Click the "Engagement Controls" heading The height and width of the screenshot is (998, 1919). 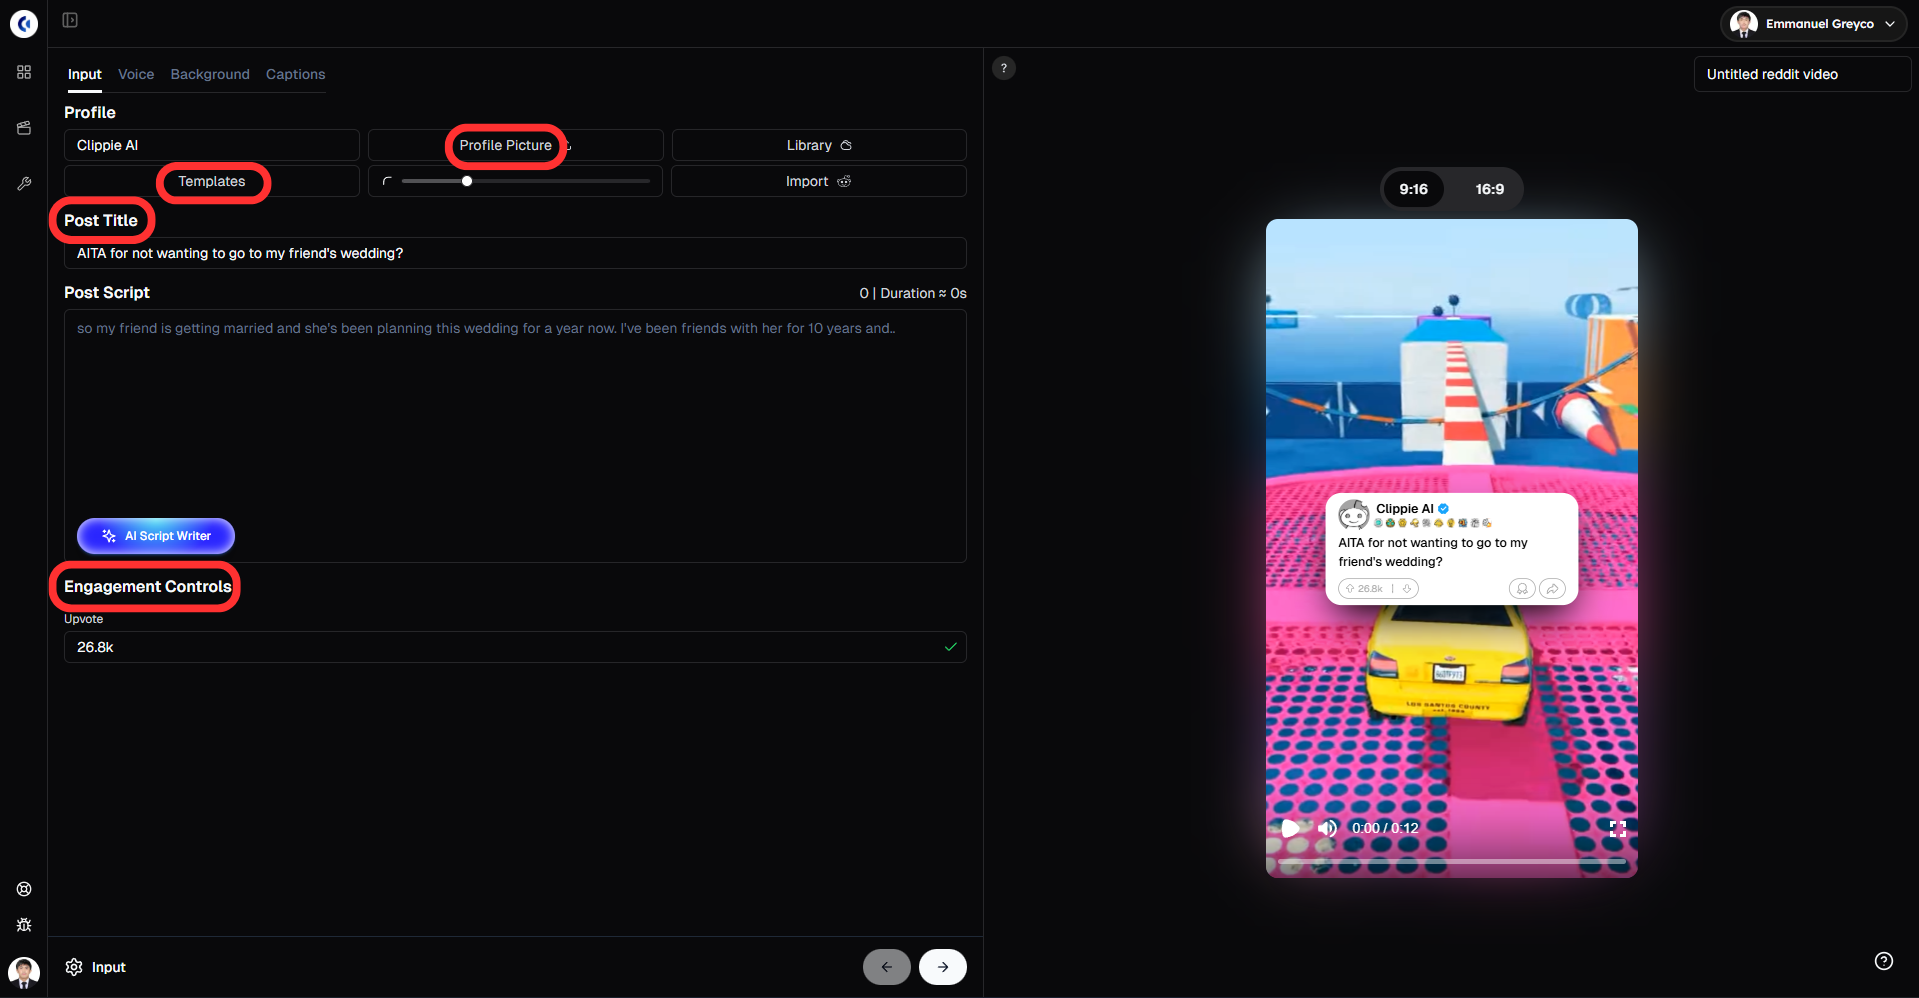(x=148, y=586)
